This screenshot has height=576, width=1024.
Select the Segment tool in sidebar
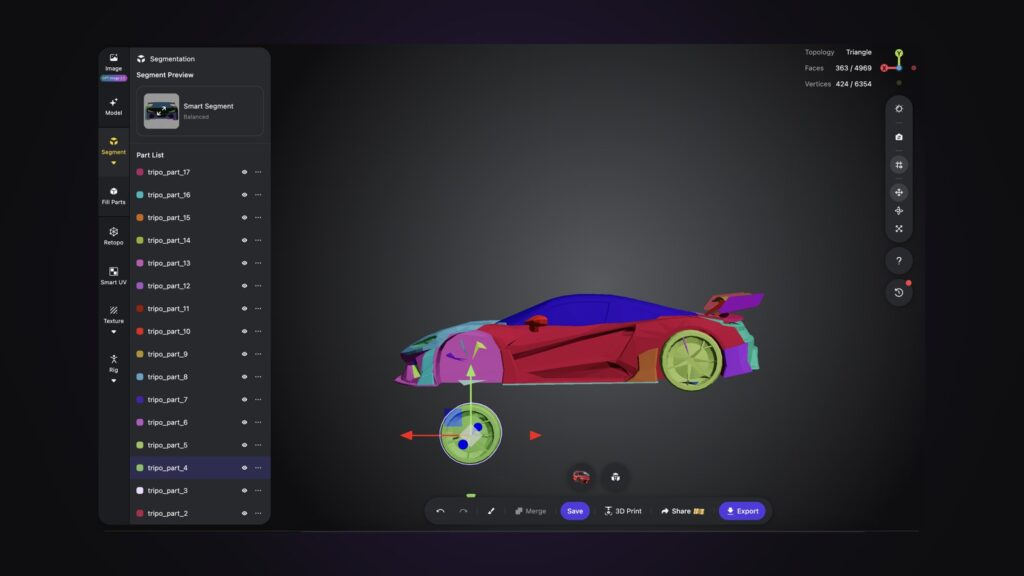(x=114, y=145)
